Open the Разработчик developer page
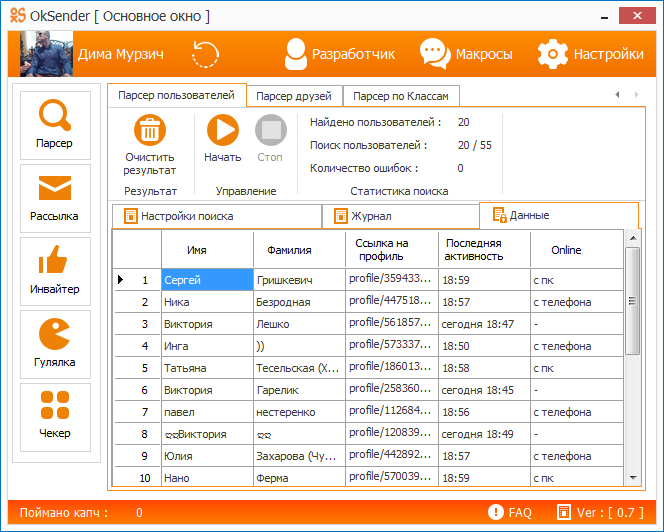This screenshot has width=664, height=532. (339, 54)
